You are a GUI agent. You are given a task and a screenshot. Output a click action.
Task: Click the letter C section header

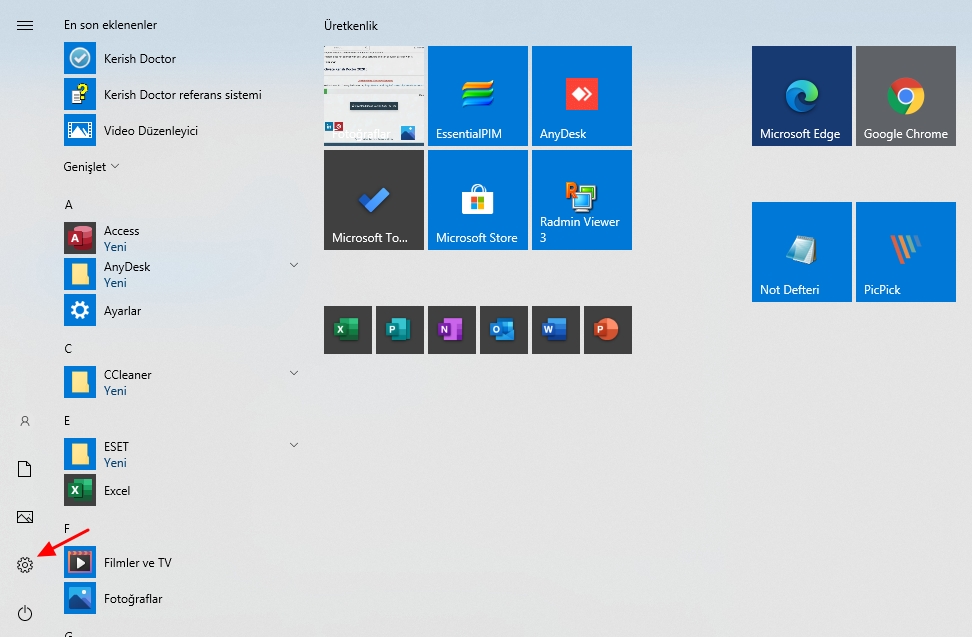[x=68, y=349]
